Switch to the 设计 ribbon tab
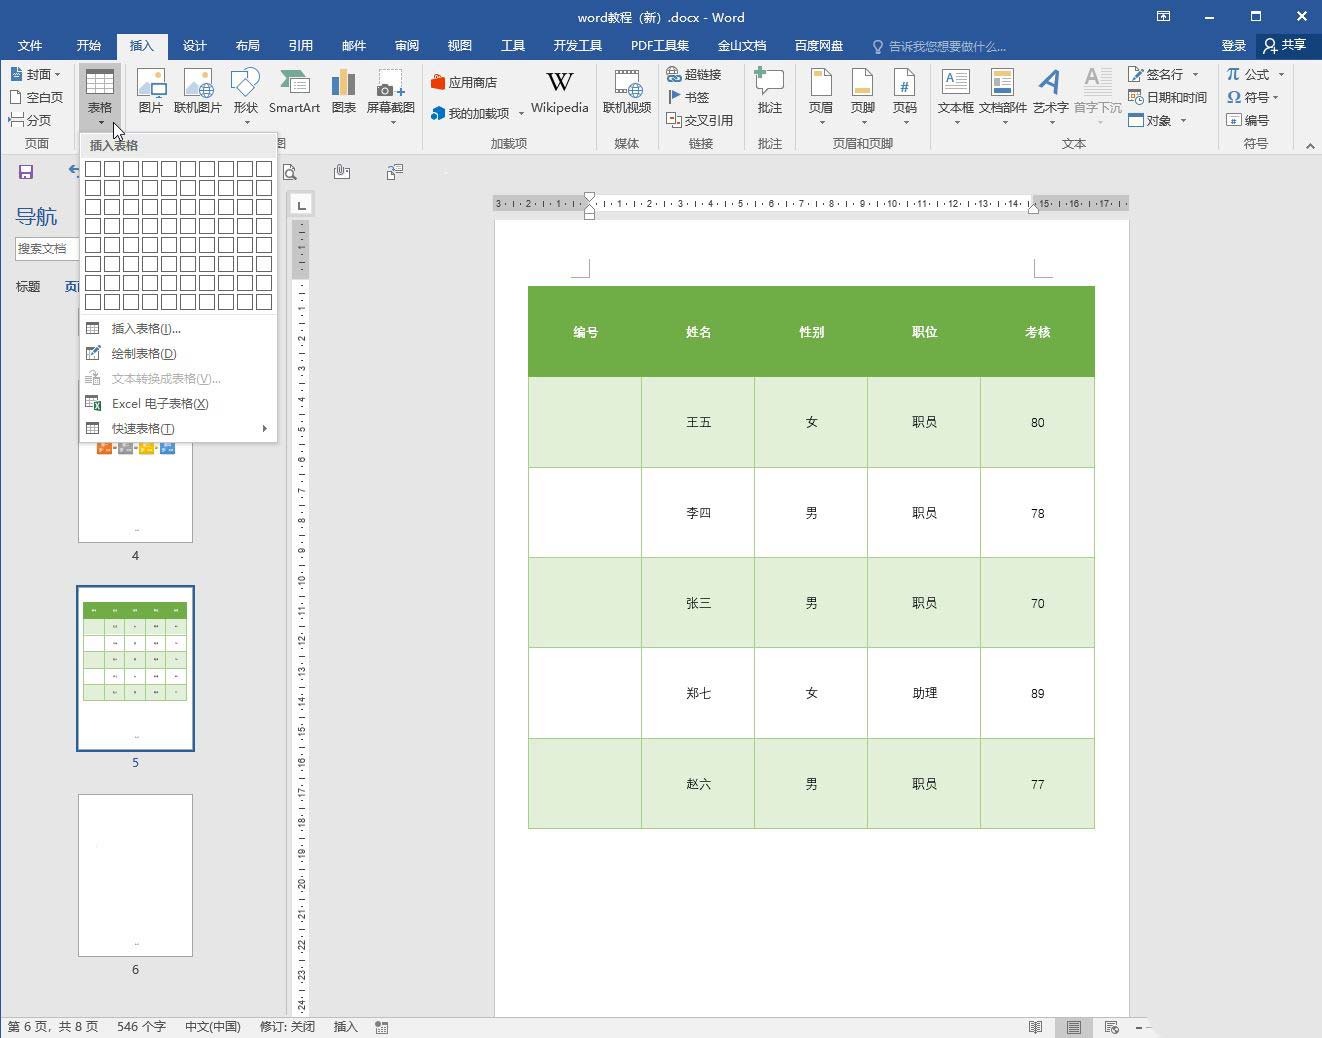Image resolution: width=1322 pixels, height=1038 pixels. pos(194,46)
